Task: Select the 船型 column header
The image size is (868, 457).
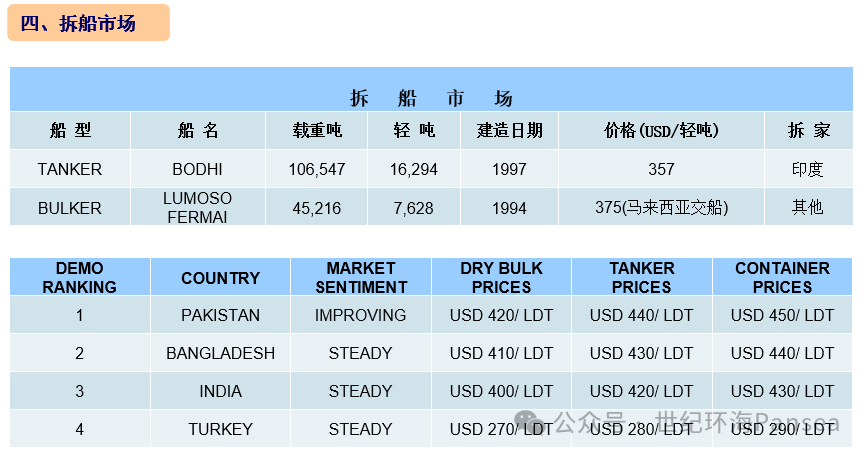Action: (70, 131)
